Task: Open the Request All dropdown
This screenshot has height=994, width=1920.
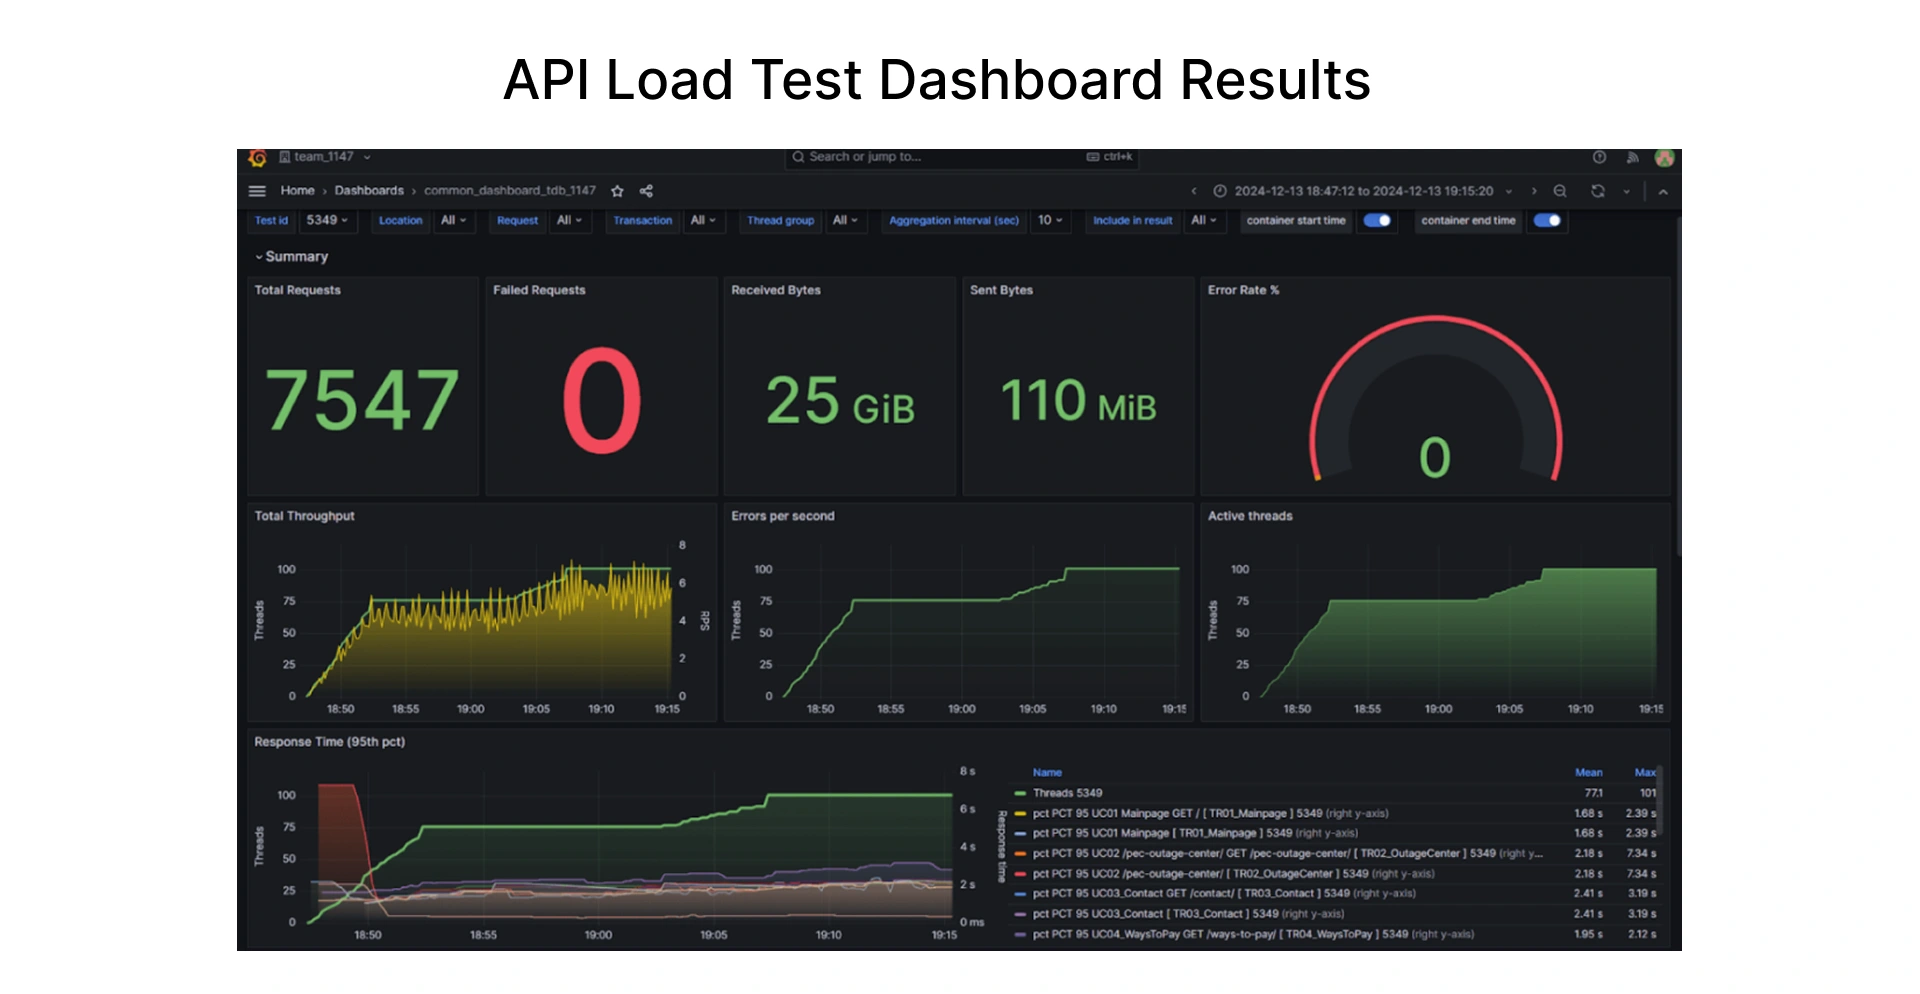Action: [x=569, y=220]
